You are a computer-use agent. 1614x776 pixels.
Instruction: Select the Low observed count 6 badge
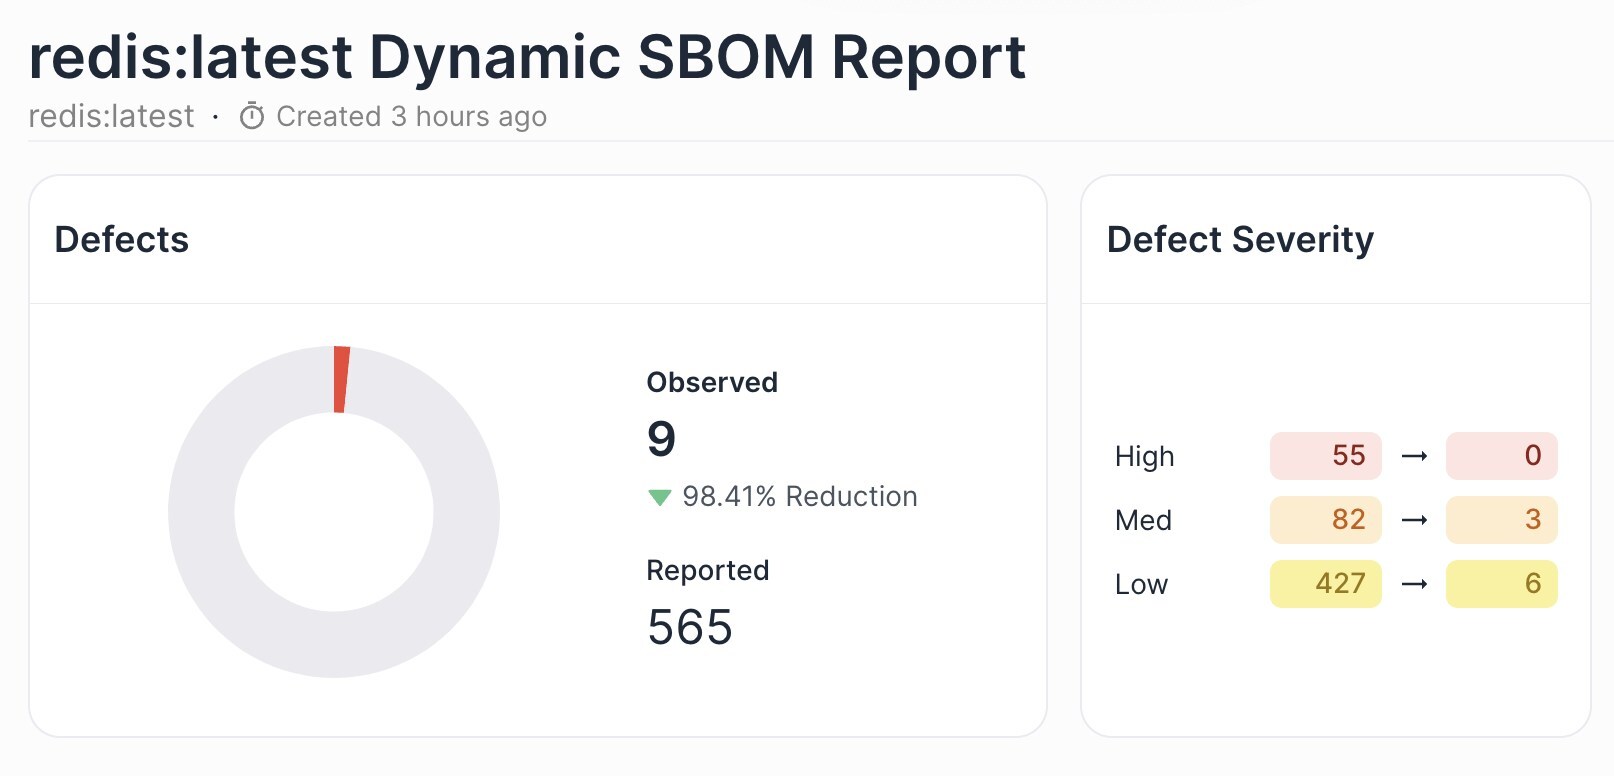pyautogui.click(x=1502, y=584)
